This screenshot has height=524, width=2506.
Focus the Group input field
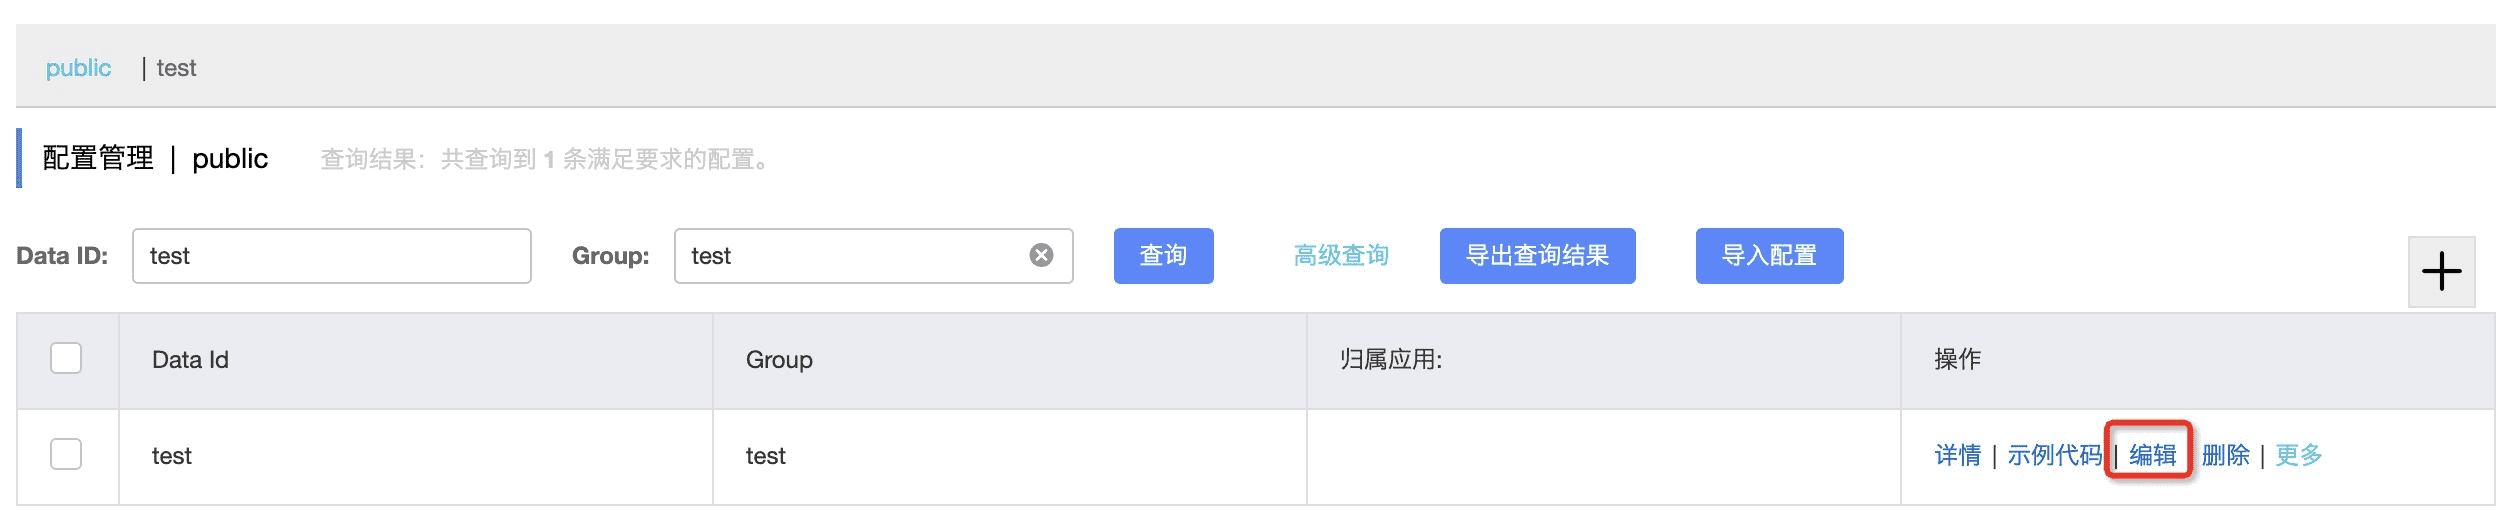(x=873, y=256)
